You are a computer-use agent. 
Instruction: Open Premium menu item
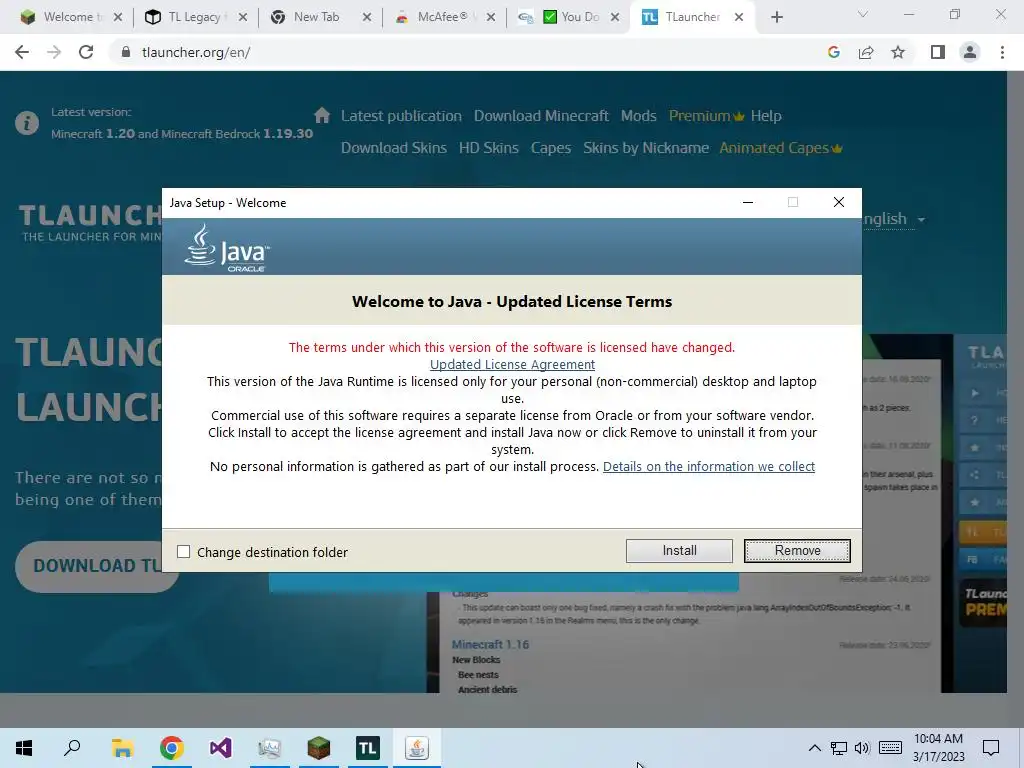[706, 116]
